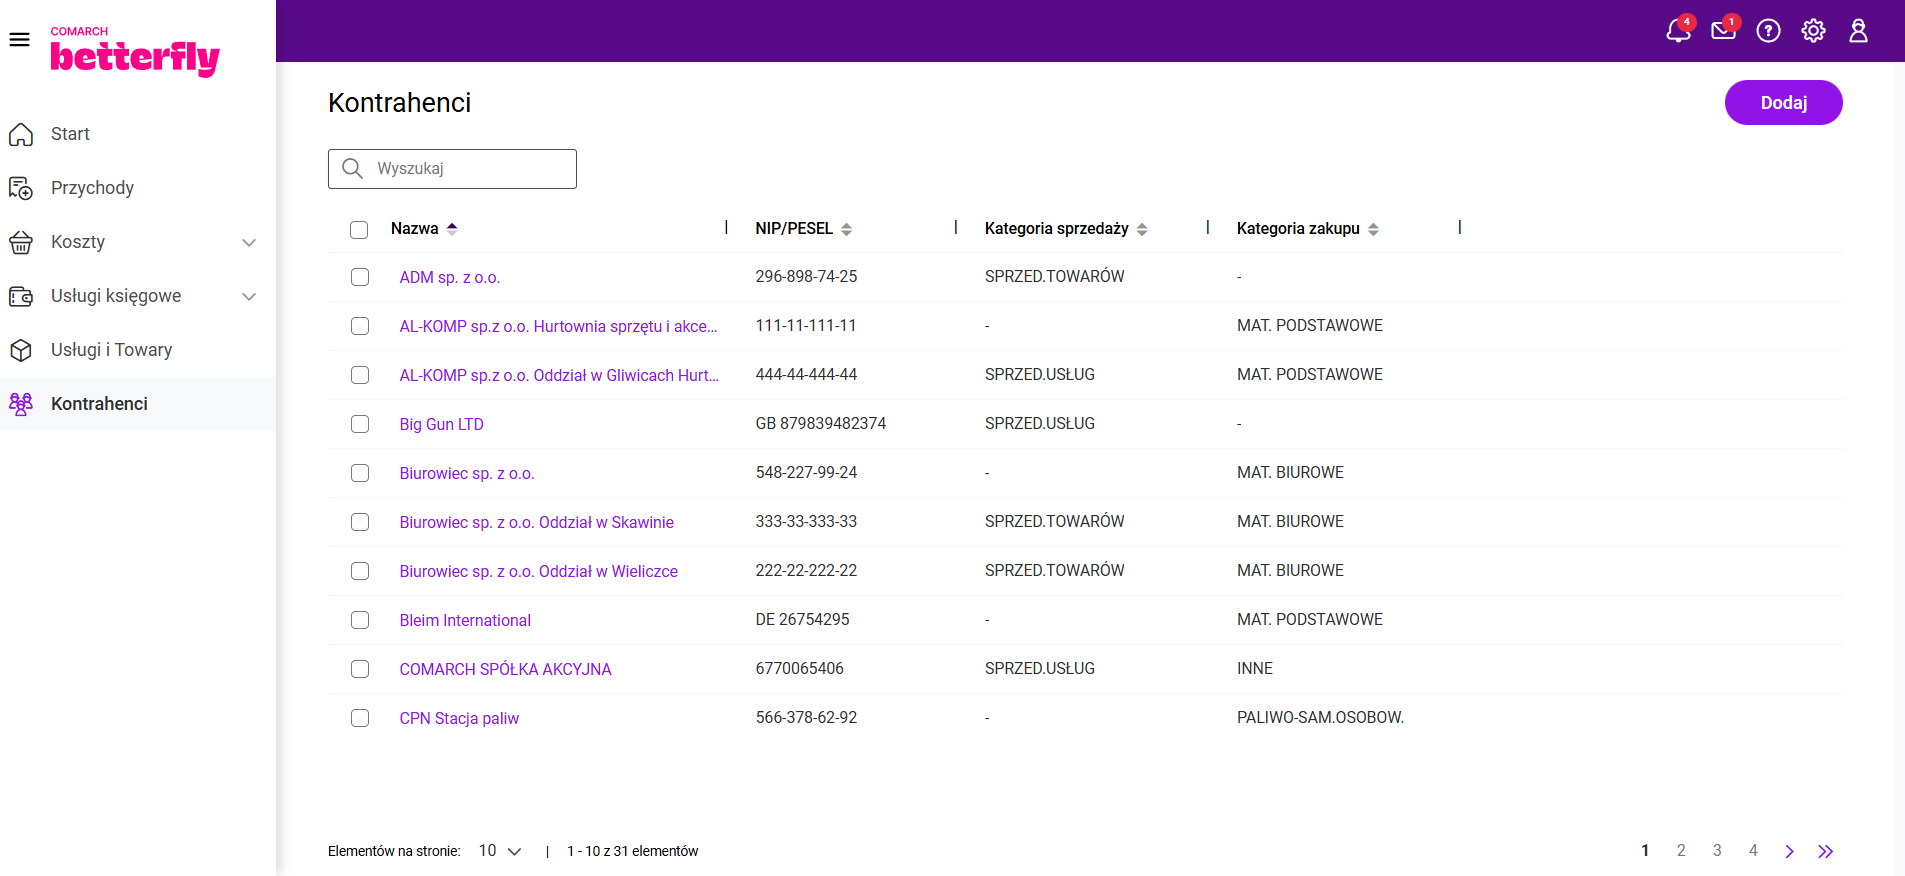Expand the Usługi księgowe submenu

pyautogui.click(x=249, y=296)
